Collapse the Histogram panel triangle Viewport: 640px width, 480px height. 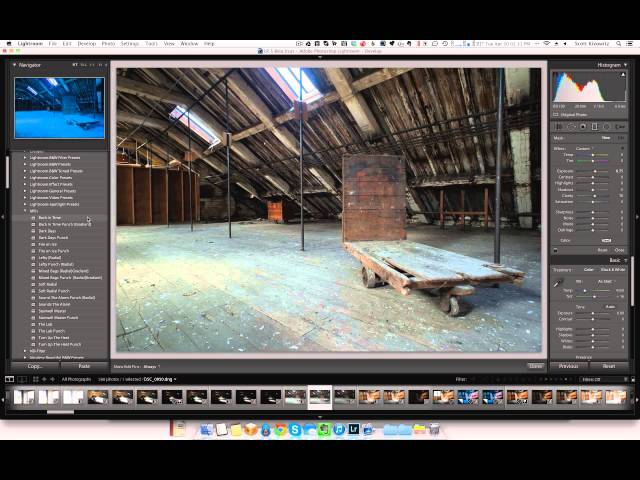point(626,65)
